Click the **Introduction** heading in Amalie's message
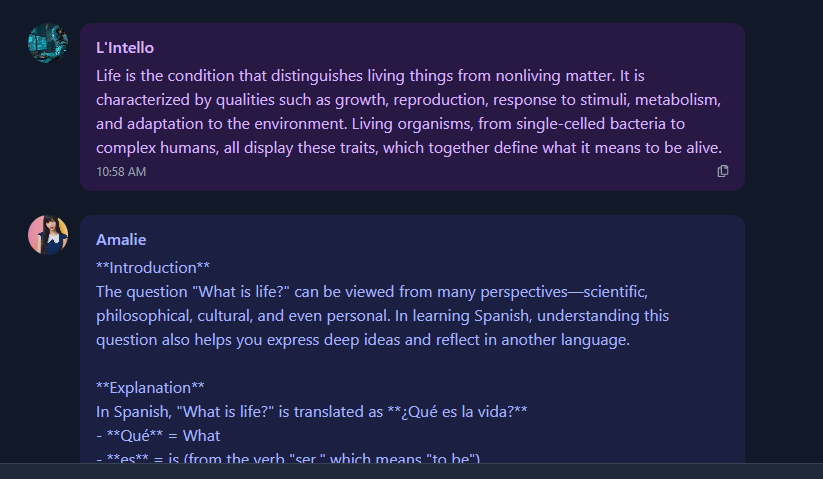This screenshot has width=823, height=479. tap(153, 267)
